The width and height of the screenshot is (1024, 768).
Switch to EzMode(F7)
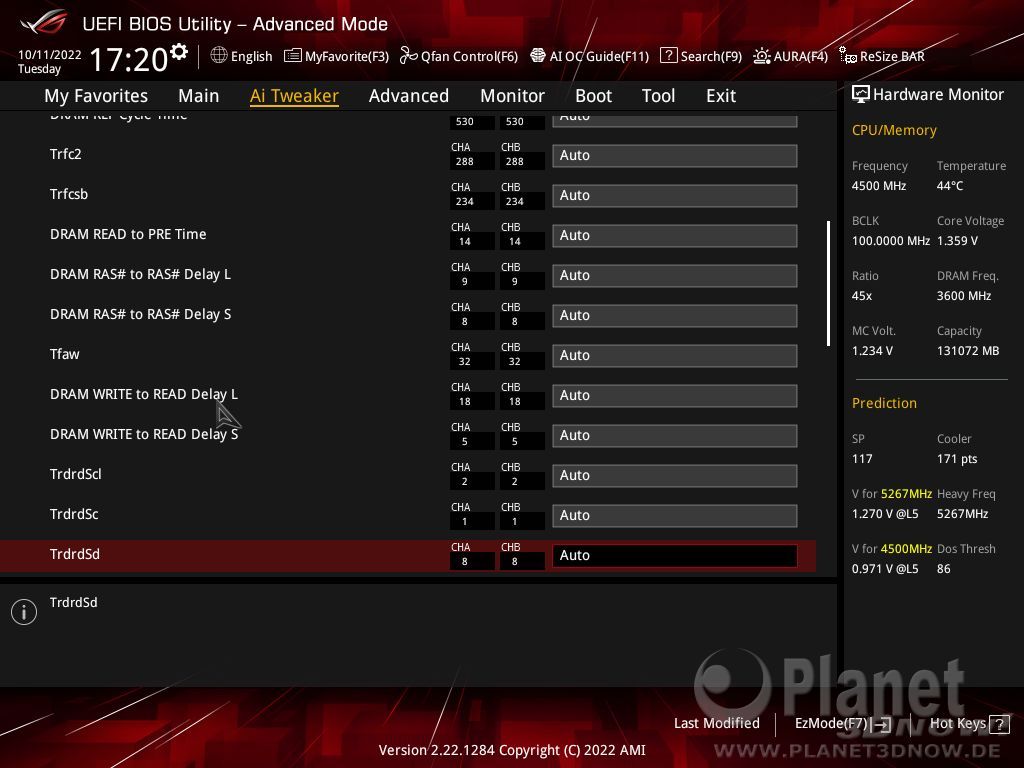click(x=842, y=724)
